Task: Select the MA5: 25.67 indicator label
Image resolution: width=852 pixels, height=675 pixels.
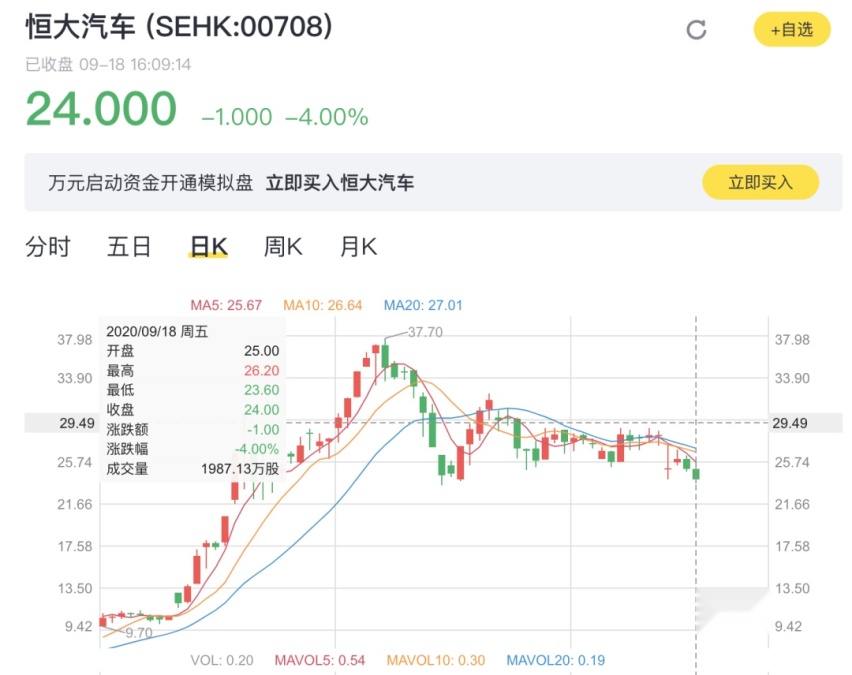Action: [x=226, y=305]
